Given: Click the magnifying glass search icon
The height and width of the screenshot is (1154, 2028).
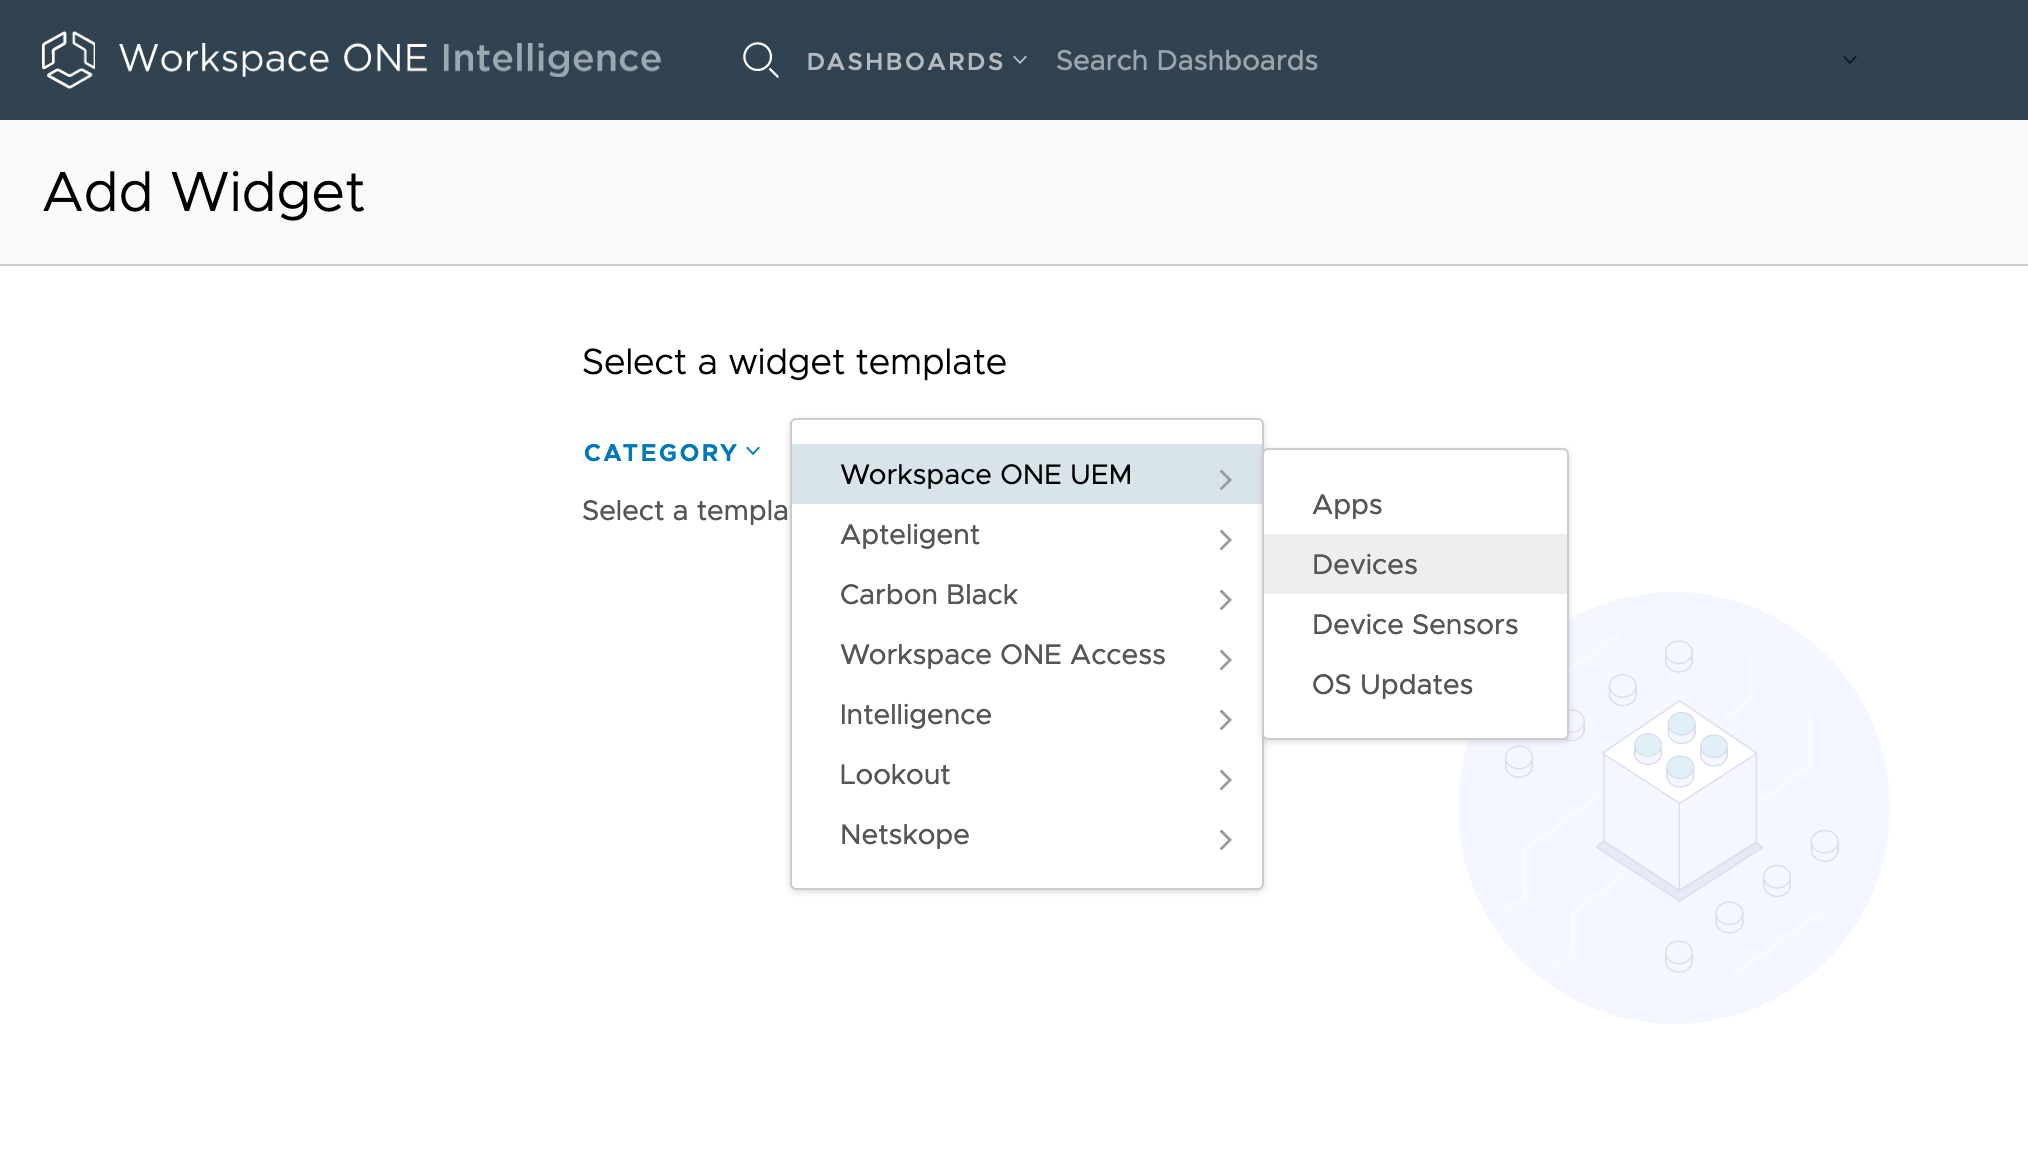Looking at the screenshot, I should 761,60.
